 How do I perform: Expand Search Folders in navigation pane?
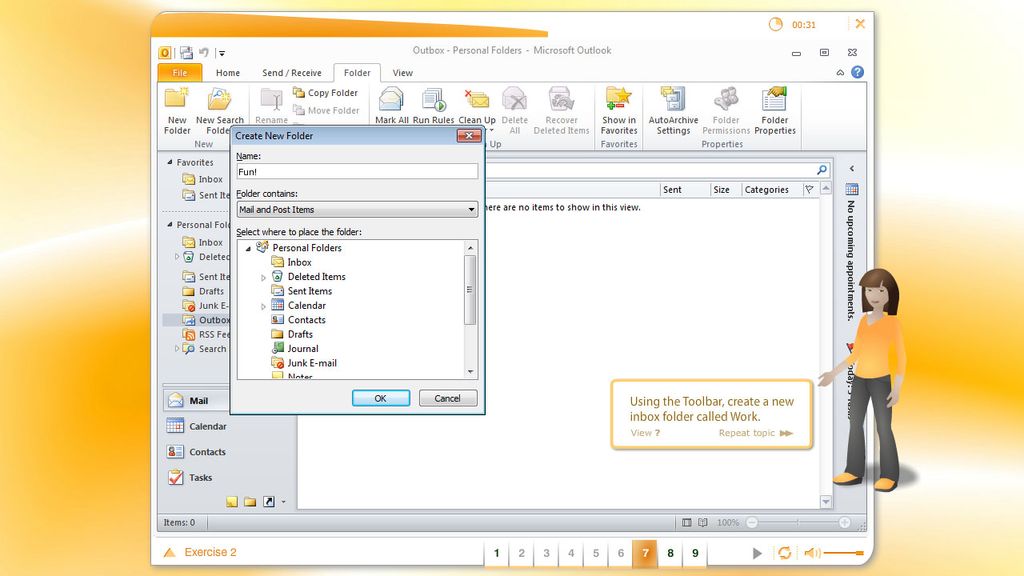tap(176, 349)
